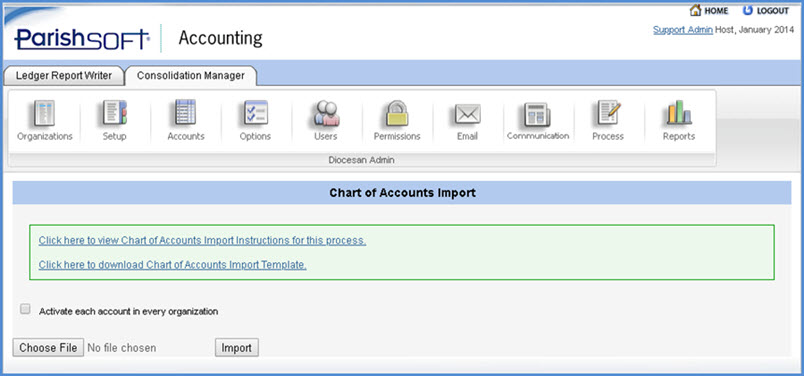Click the Choose File button
Image resolution: width=804 pixels, height=376 pixels.
coord(48,347)
